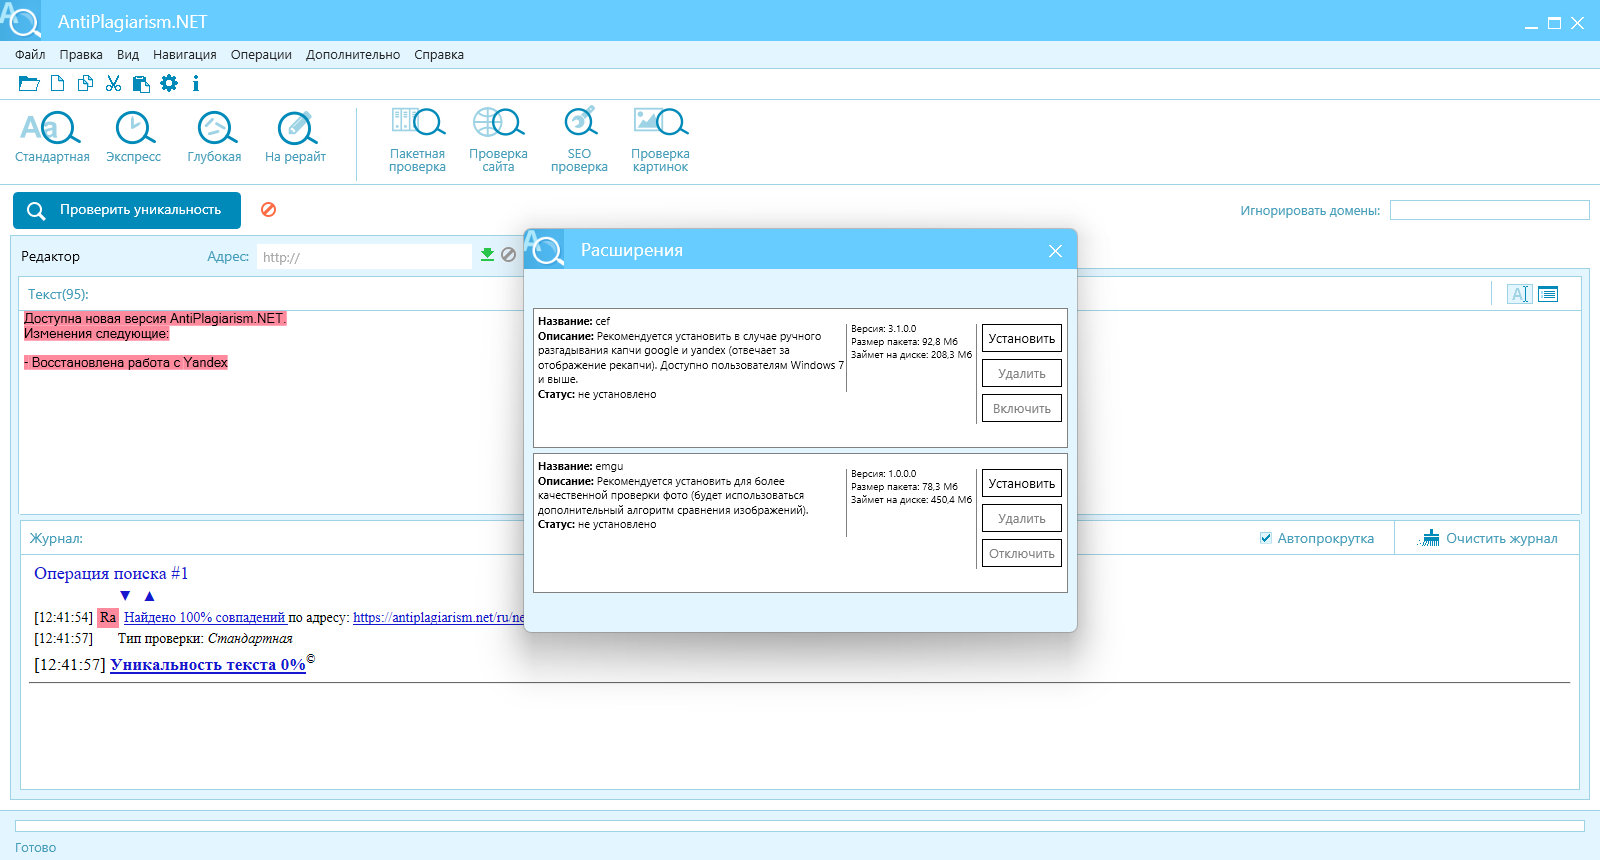Click the cef 'Версия: 3.1.0.0' text
The width and height of the screenshot is (1600, 860).
[884, 328]
